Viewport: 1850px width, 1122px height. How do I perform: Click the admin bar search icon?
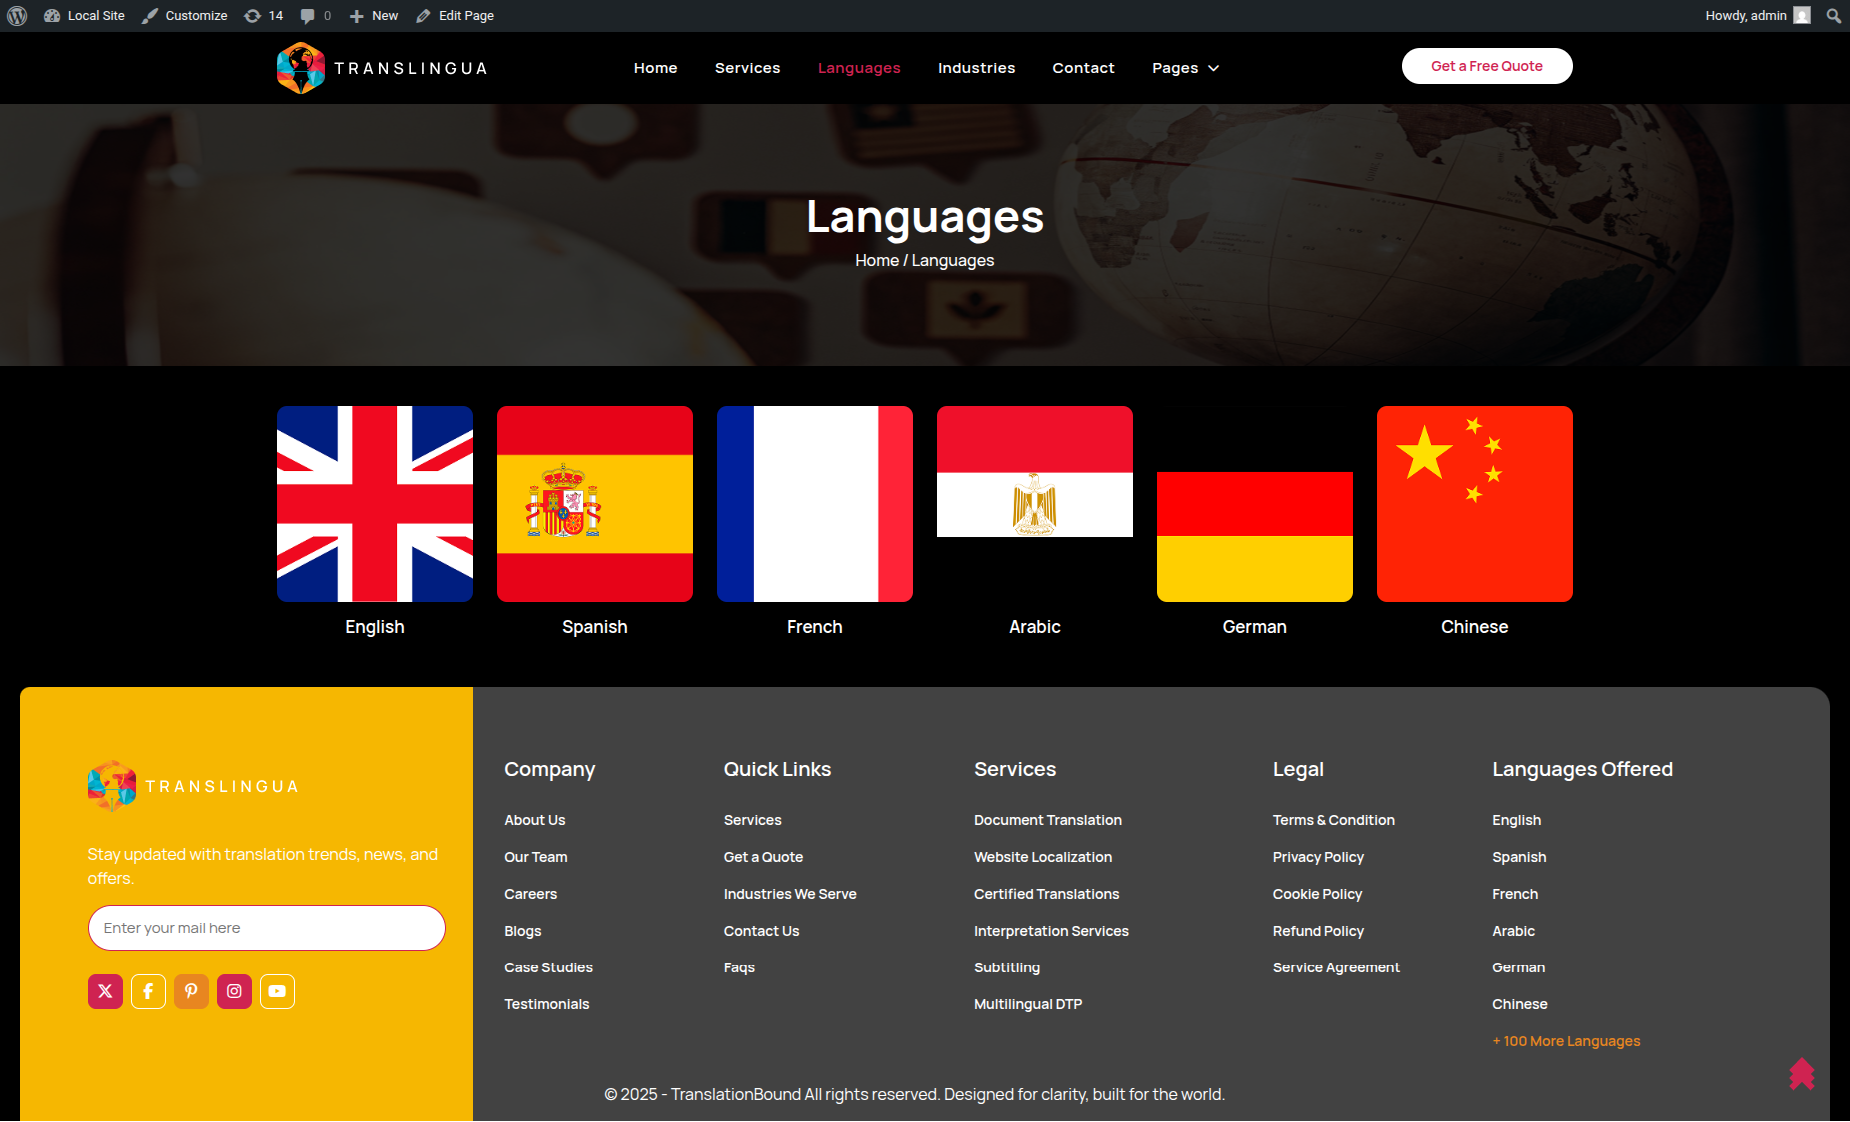pyautogui.click(x=1833, y=16)
